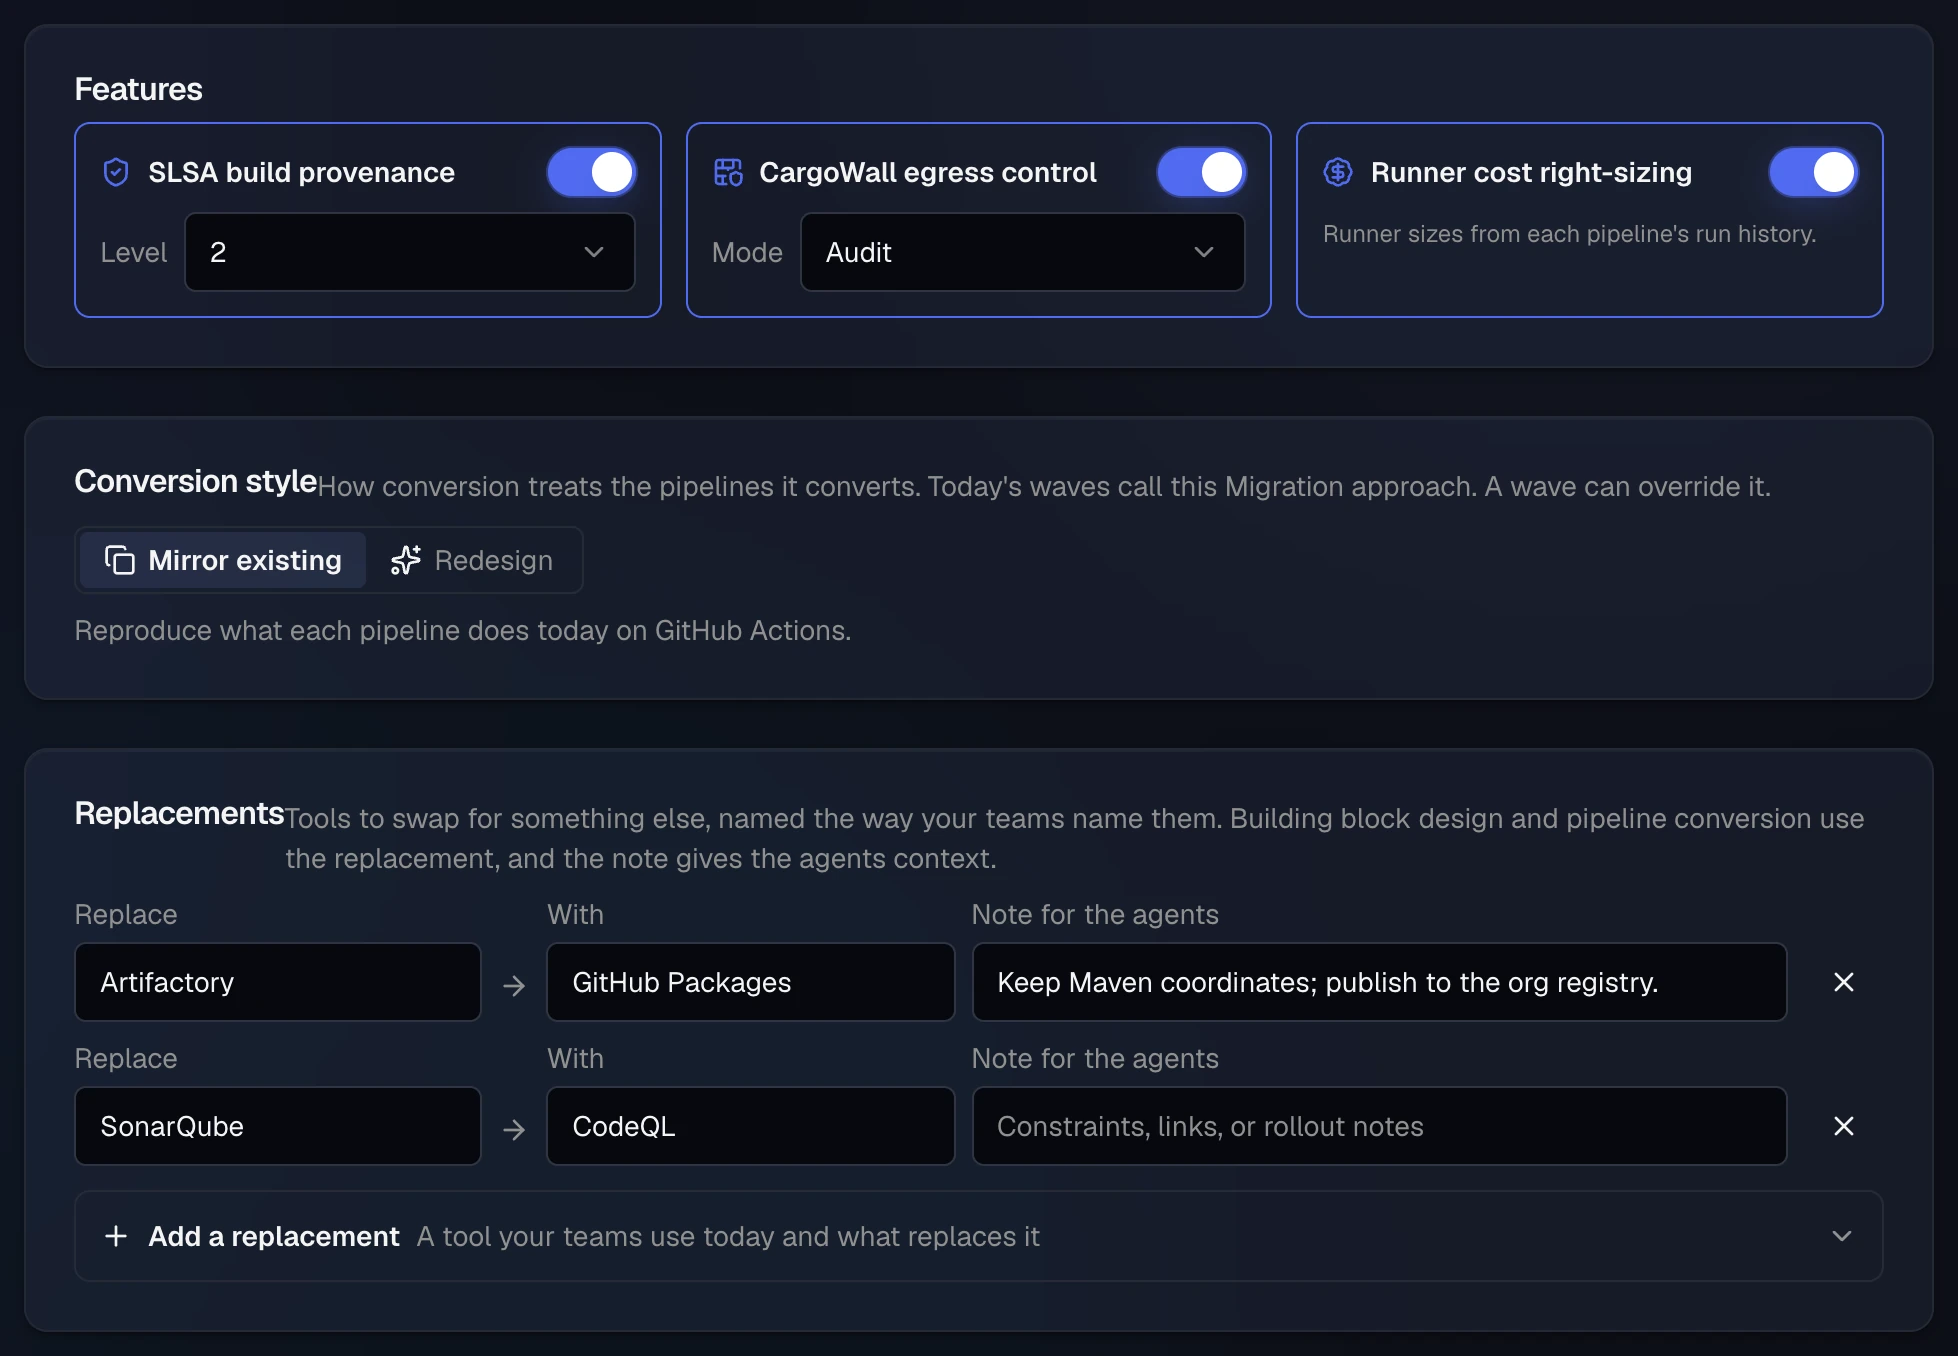Open the SLSA Level dropdown
1958x1356 pixels.
pyautogui.click(x=410, y=252)
